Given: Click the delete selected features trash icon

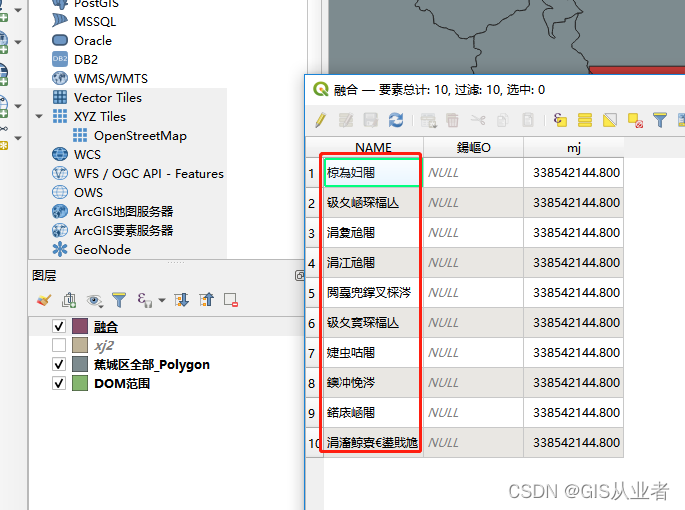Looking at the screenshot, I should pos(452,120).
